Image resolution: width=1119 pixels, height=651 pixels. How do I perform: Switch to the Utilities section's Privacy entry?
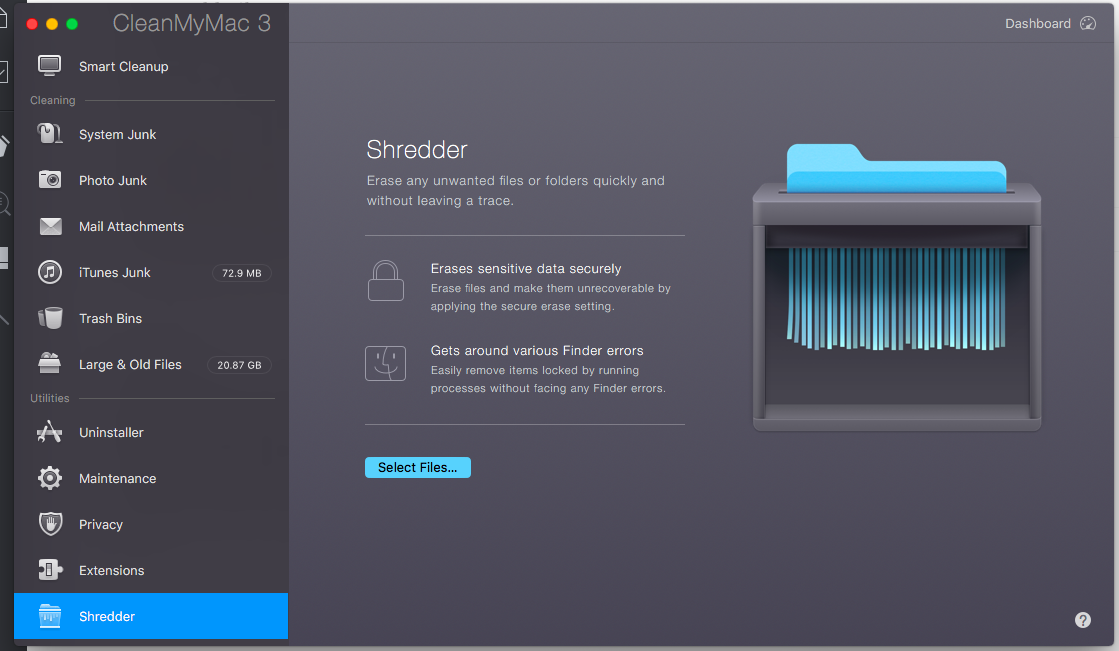(x=101, y=524)
